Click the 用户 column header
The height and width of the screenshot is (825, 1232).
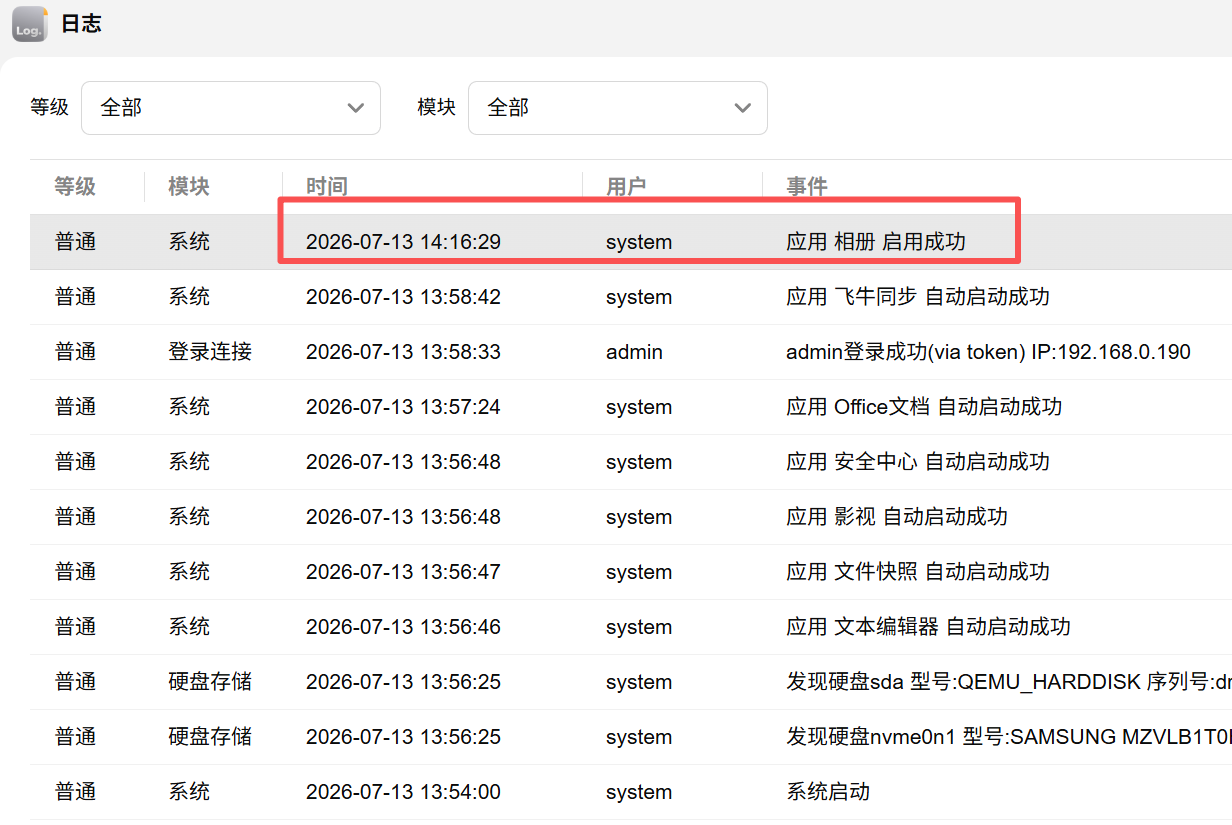tap(627, 187)
